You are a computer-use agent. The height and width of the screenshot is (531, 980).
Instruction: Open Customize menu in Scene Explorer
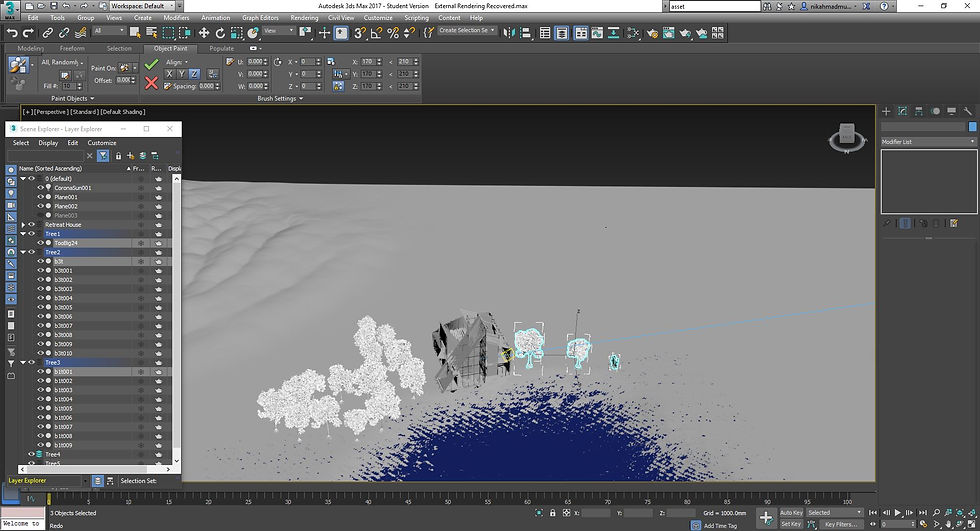coord(102,143)
